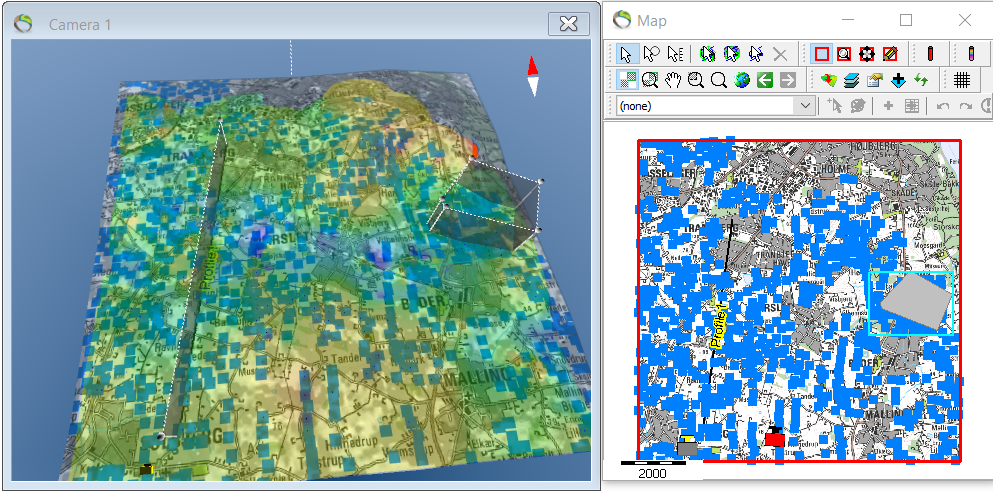The image size is (993, 491).
Task: Click the (none) combo box field
Action: (716, 106)
